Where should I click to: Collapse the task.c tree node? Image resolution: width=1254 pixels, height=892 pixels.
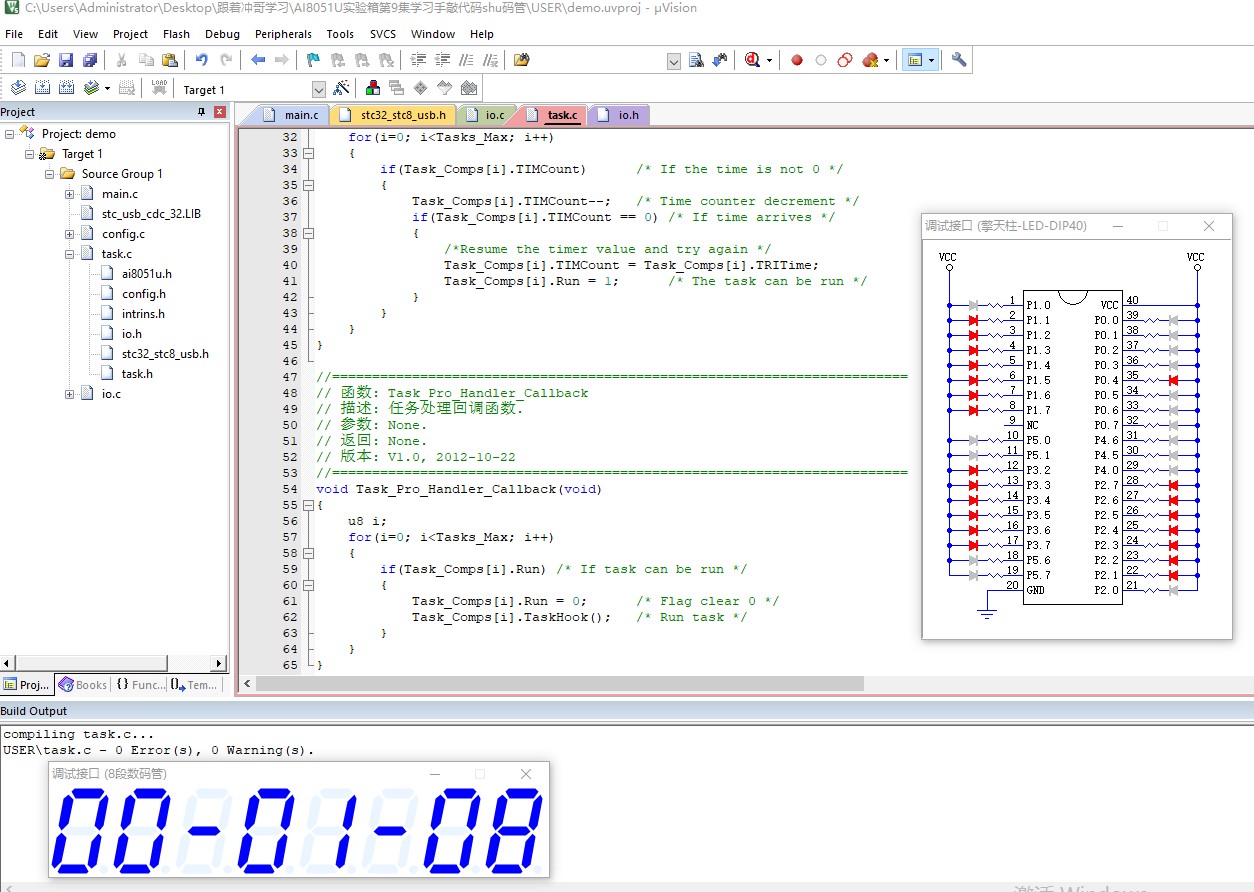[x=70, y=254]
